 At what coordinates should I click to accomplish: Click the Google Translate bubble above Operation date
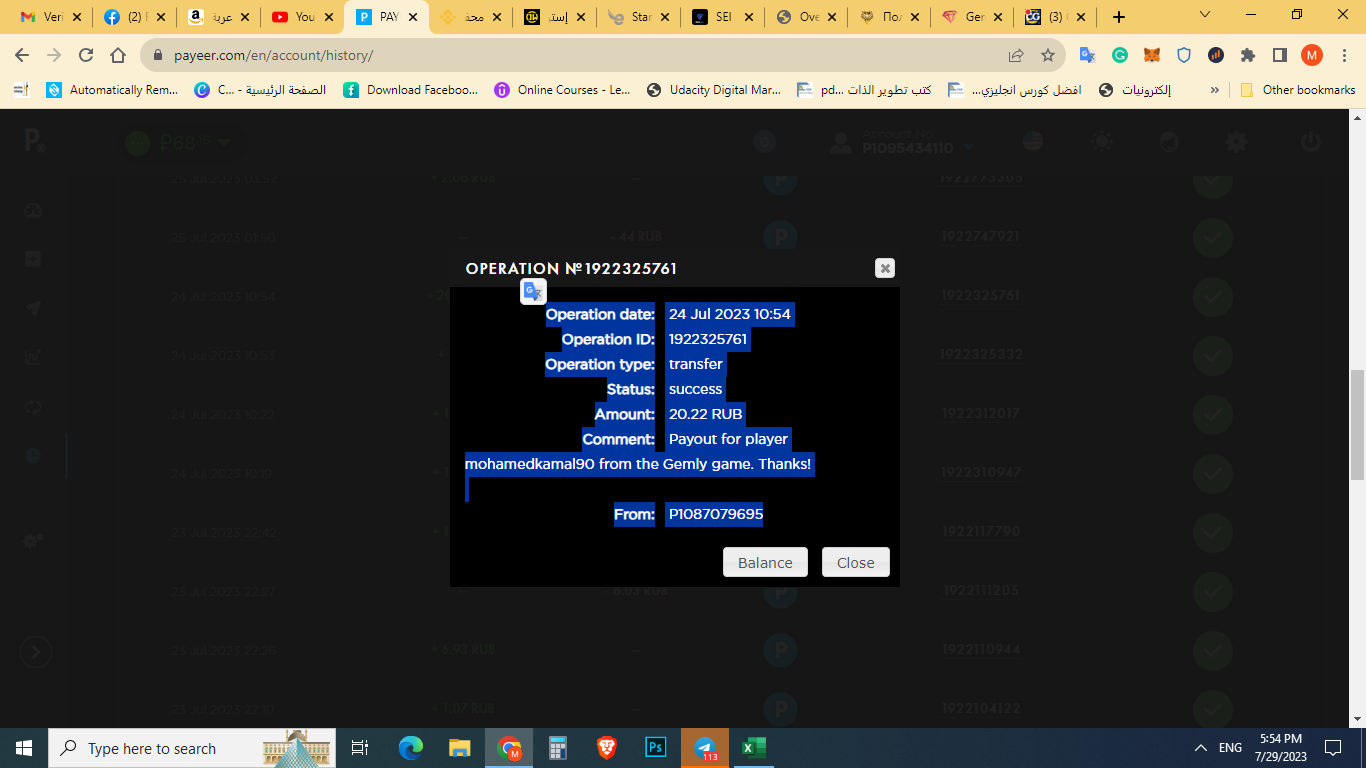(x=533, y=291)
